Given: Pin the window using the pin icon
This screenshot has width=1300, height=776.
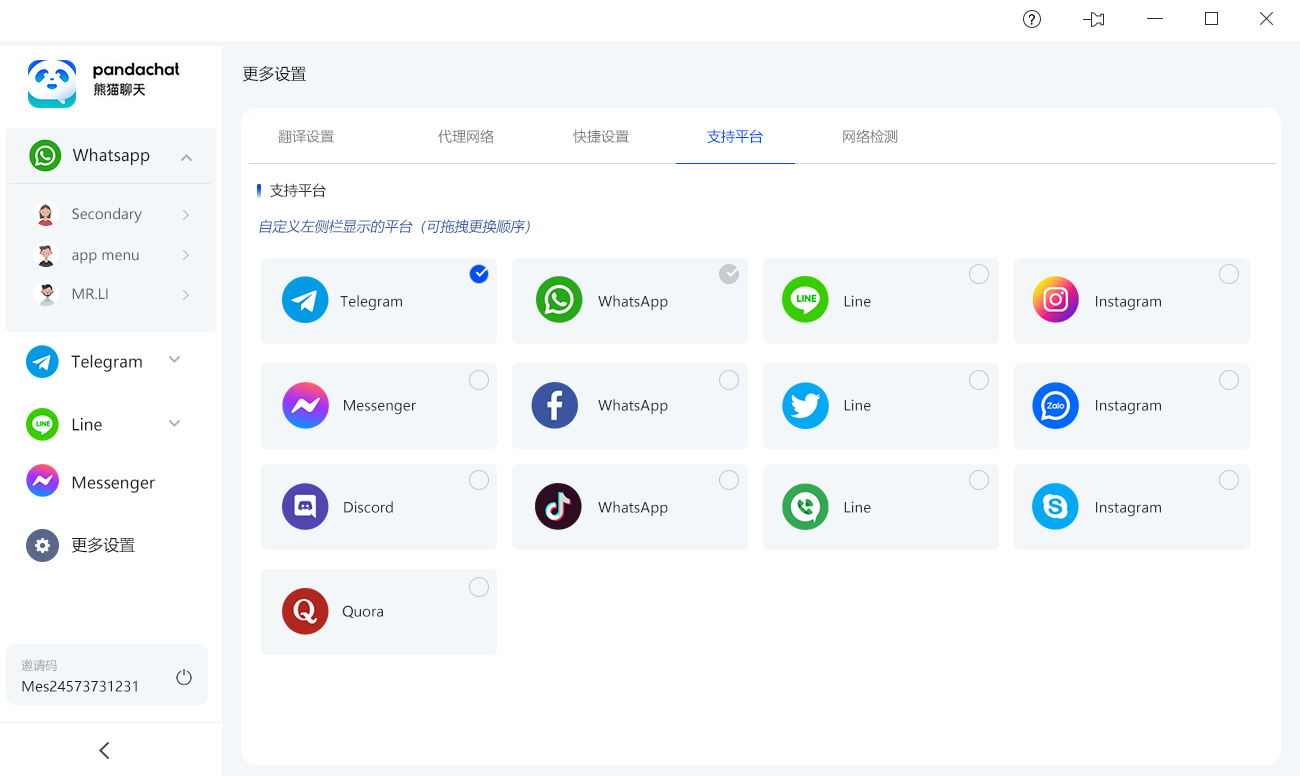Looking at the screenshot, I should click(x=1094, y=19).
